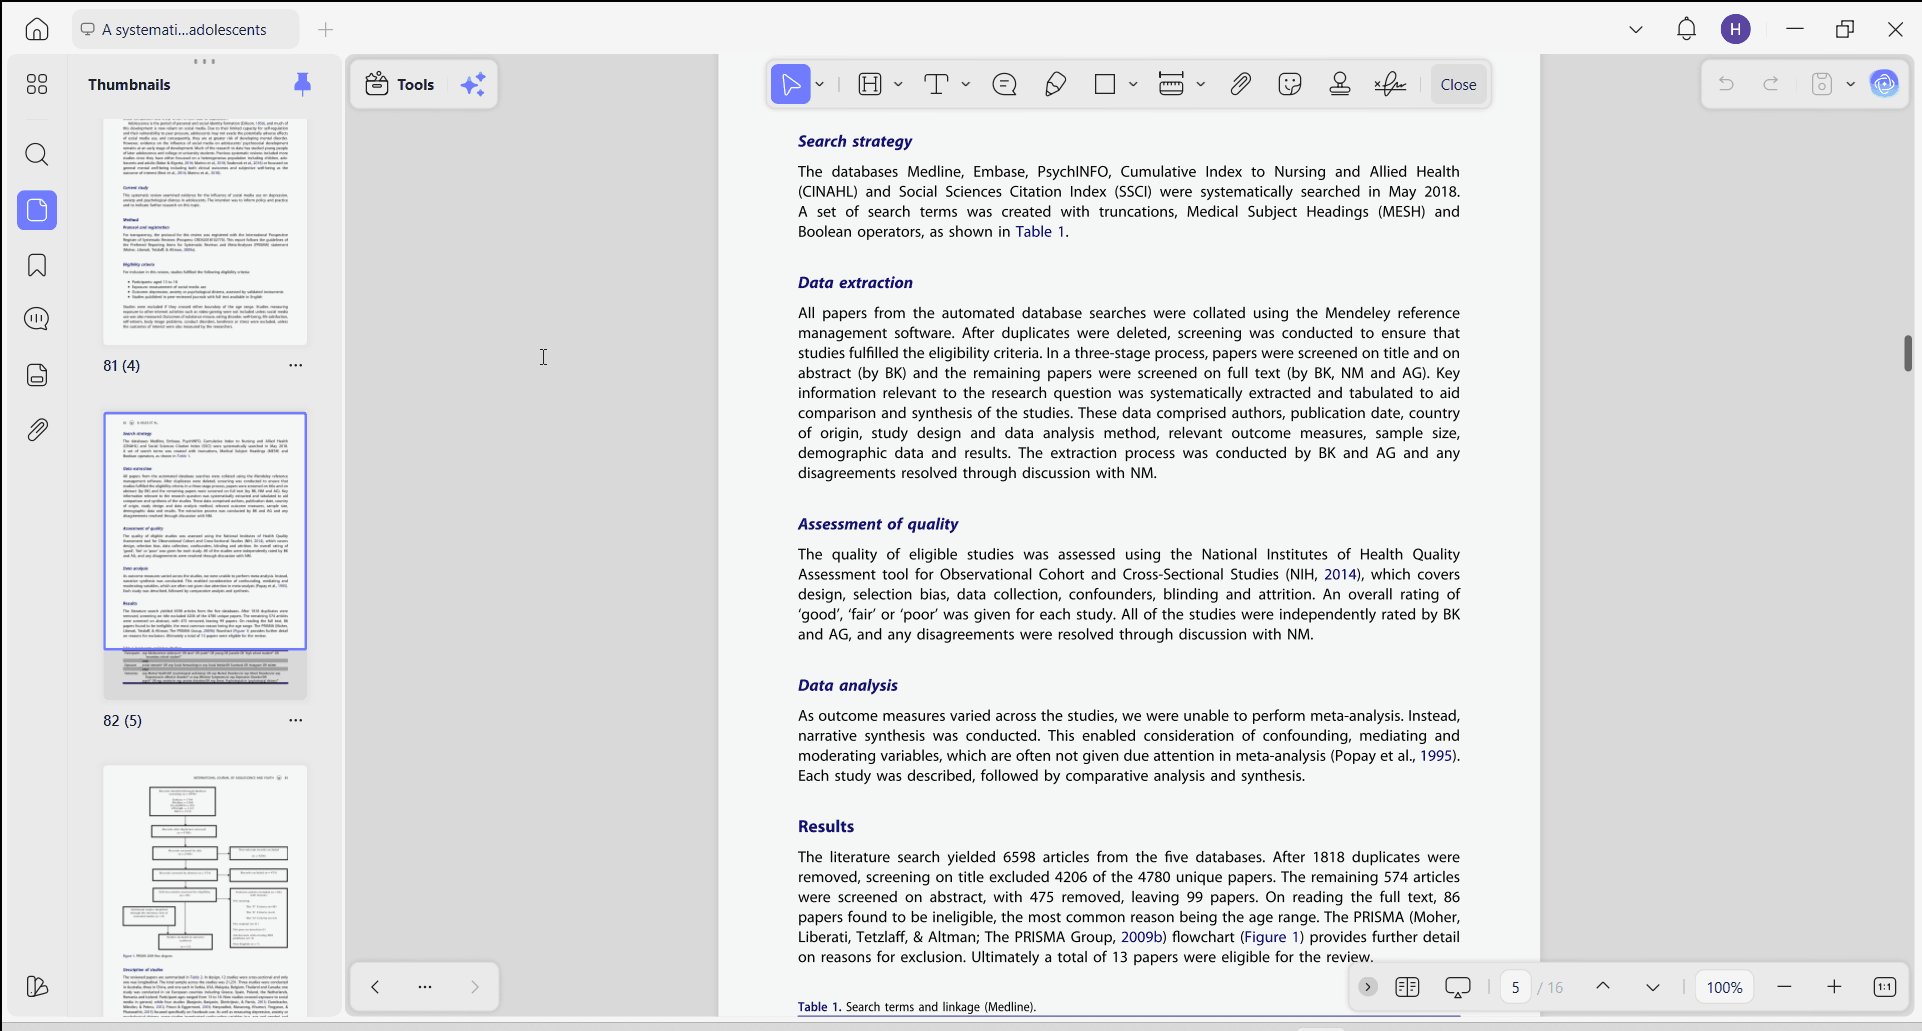
Task: Open options for thumbnail 81 (4)
Action: click(x=296, y=365)
